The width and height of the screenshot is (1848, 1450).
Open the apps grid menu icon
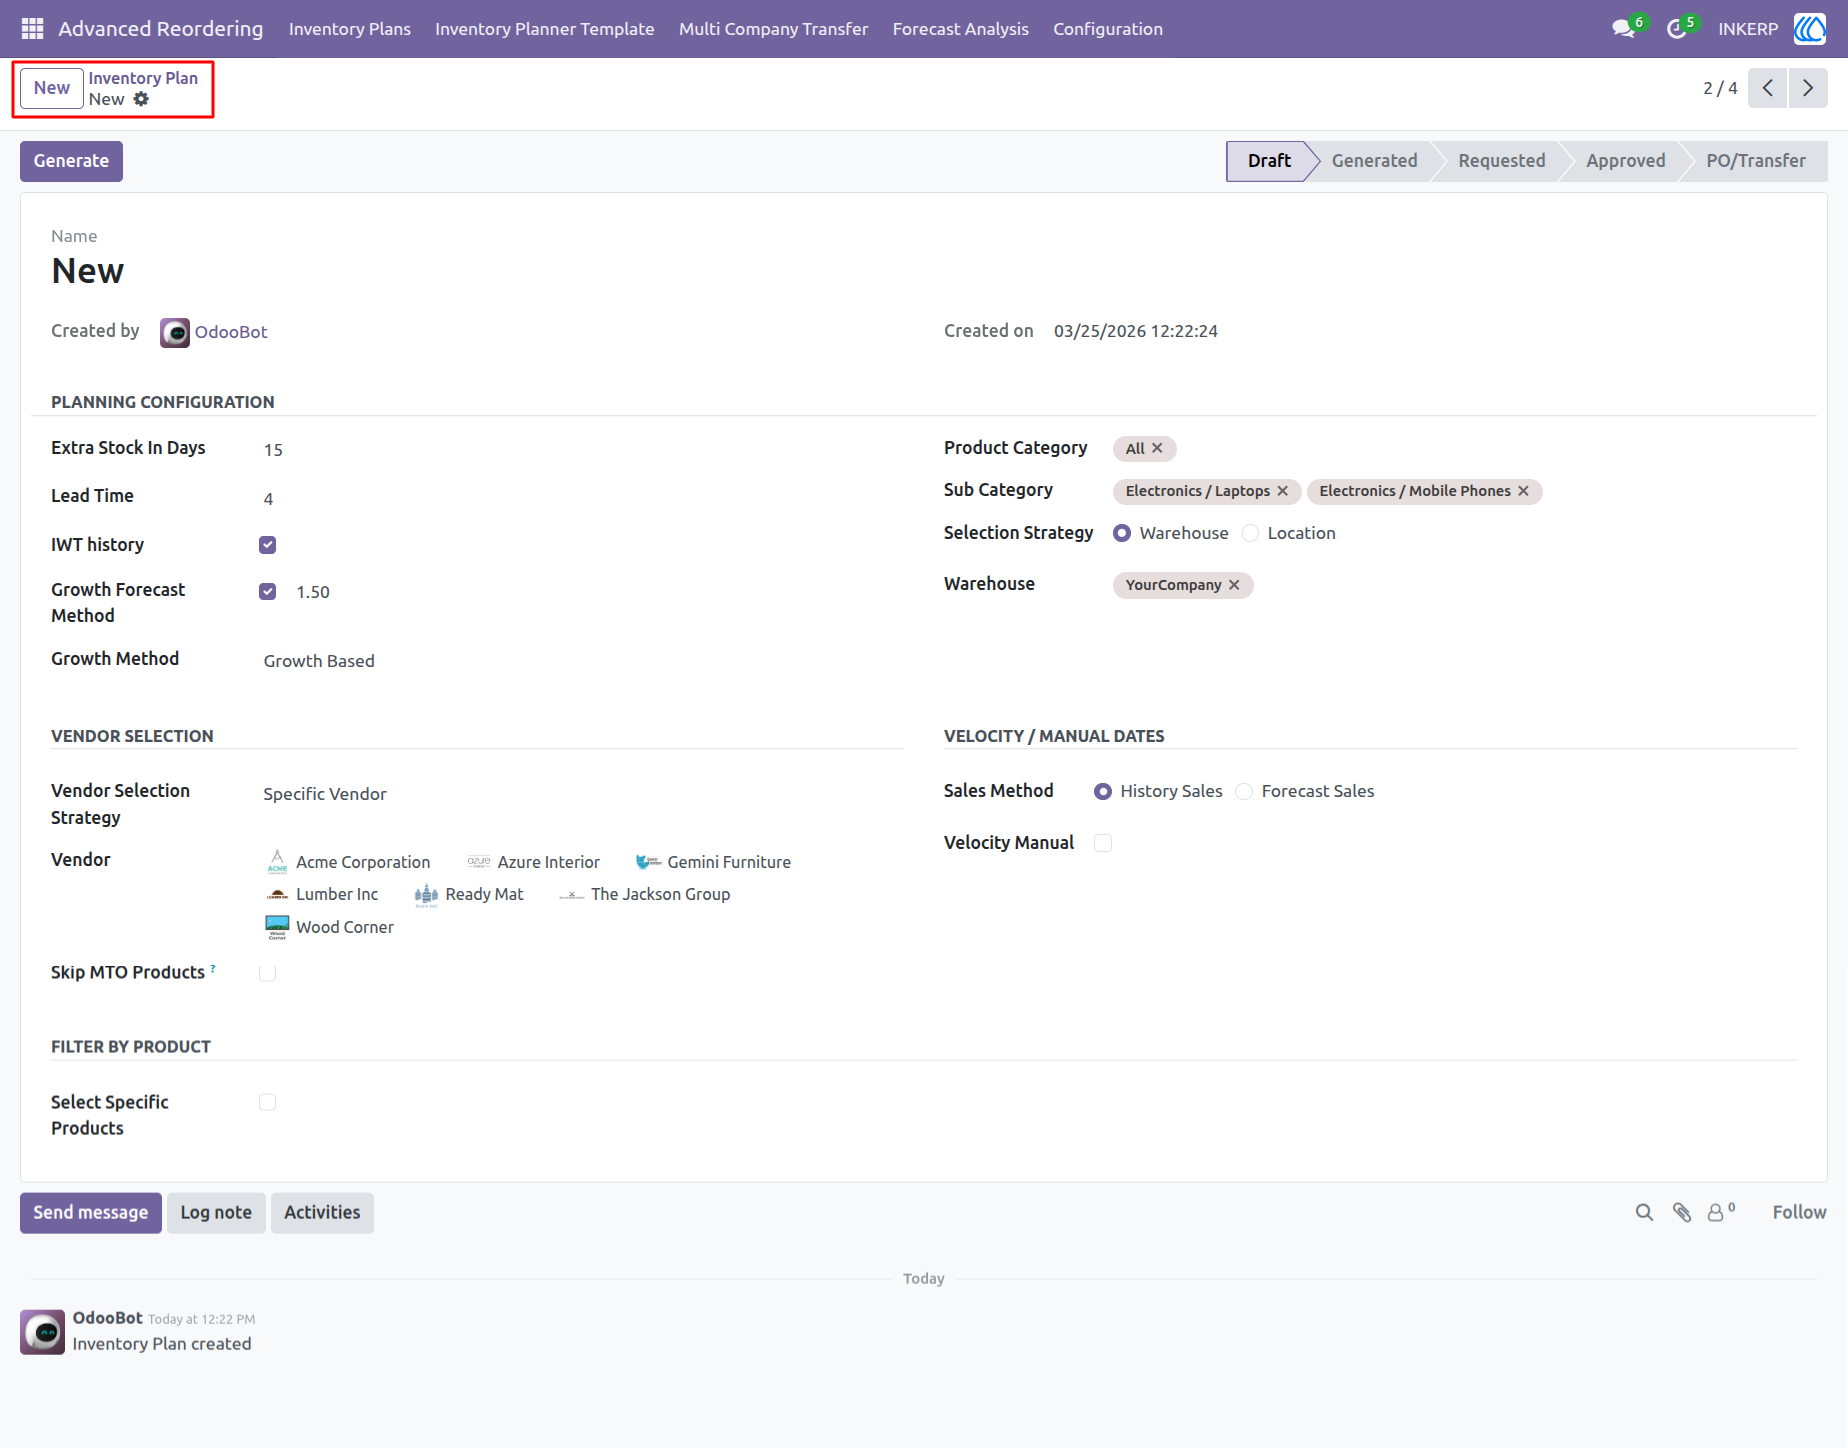tap(32, 29)
